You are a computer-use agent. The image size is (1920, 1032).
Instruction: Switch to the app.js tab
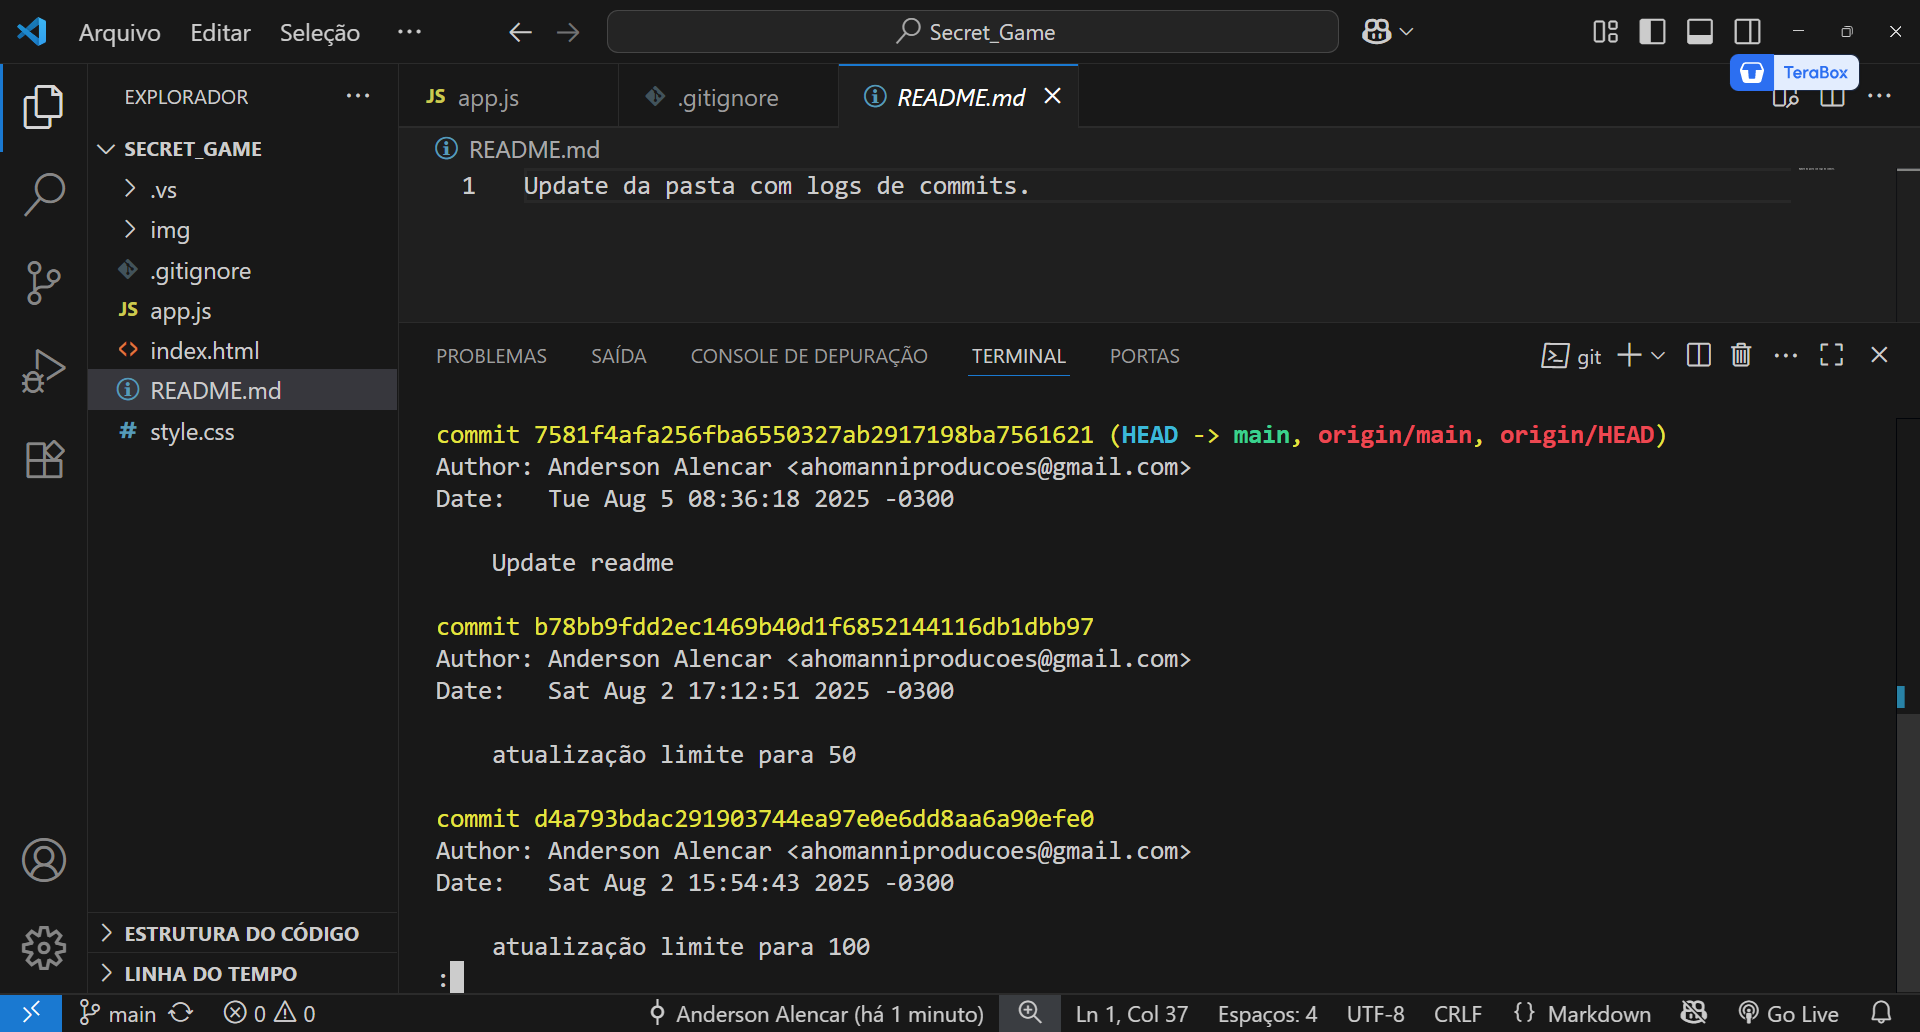click(x=508, y=97)
